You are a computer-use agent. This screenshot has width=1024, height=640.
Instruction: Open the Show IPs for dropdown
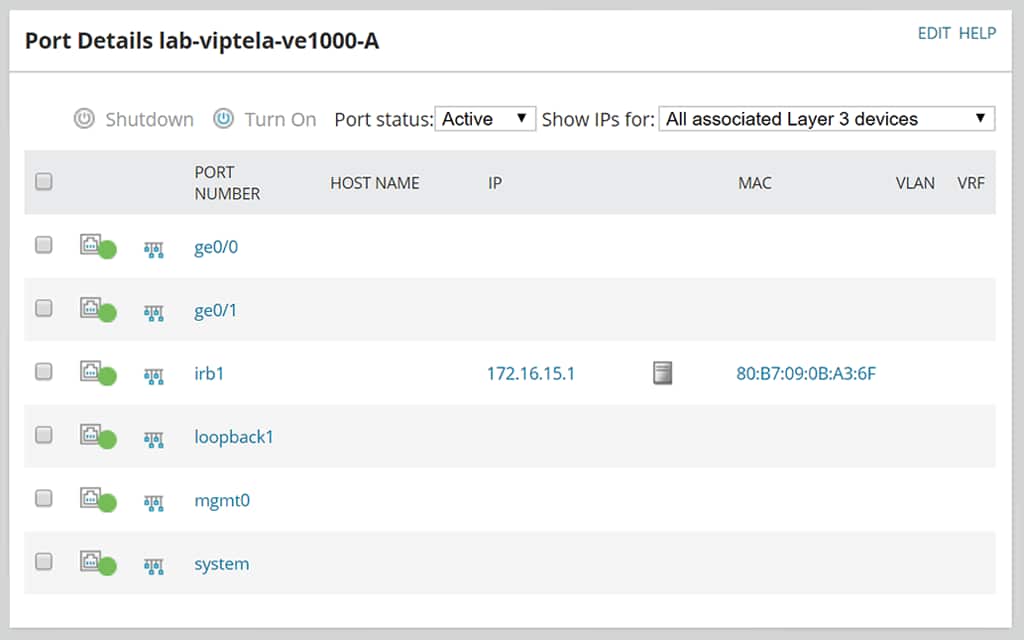(x=827, y=118)
